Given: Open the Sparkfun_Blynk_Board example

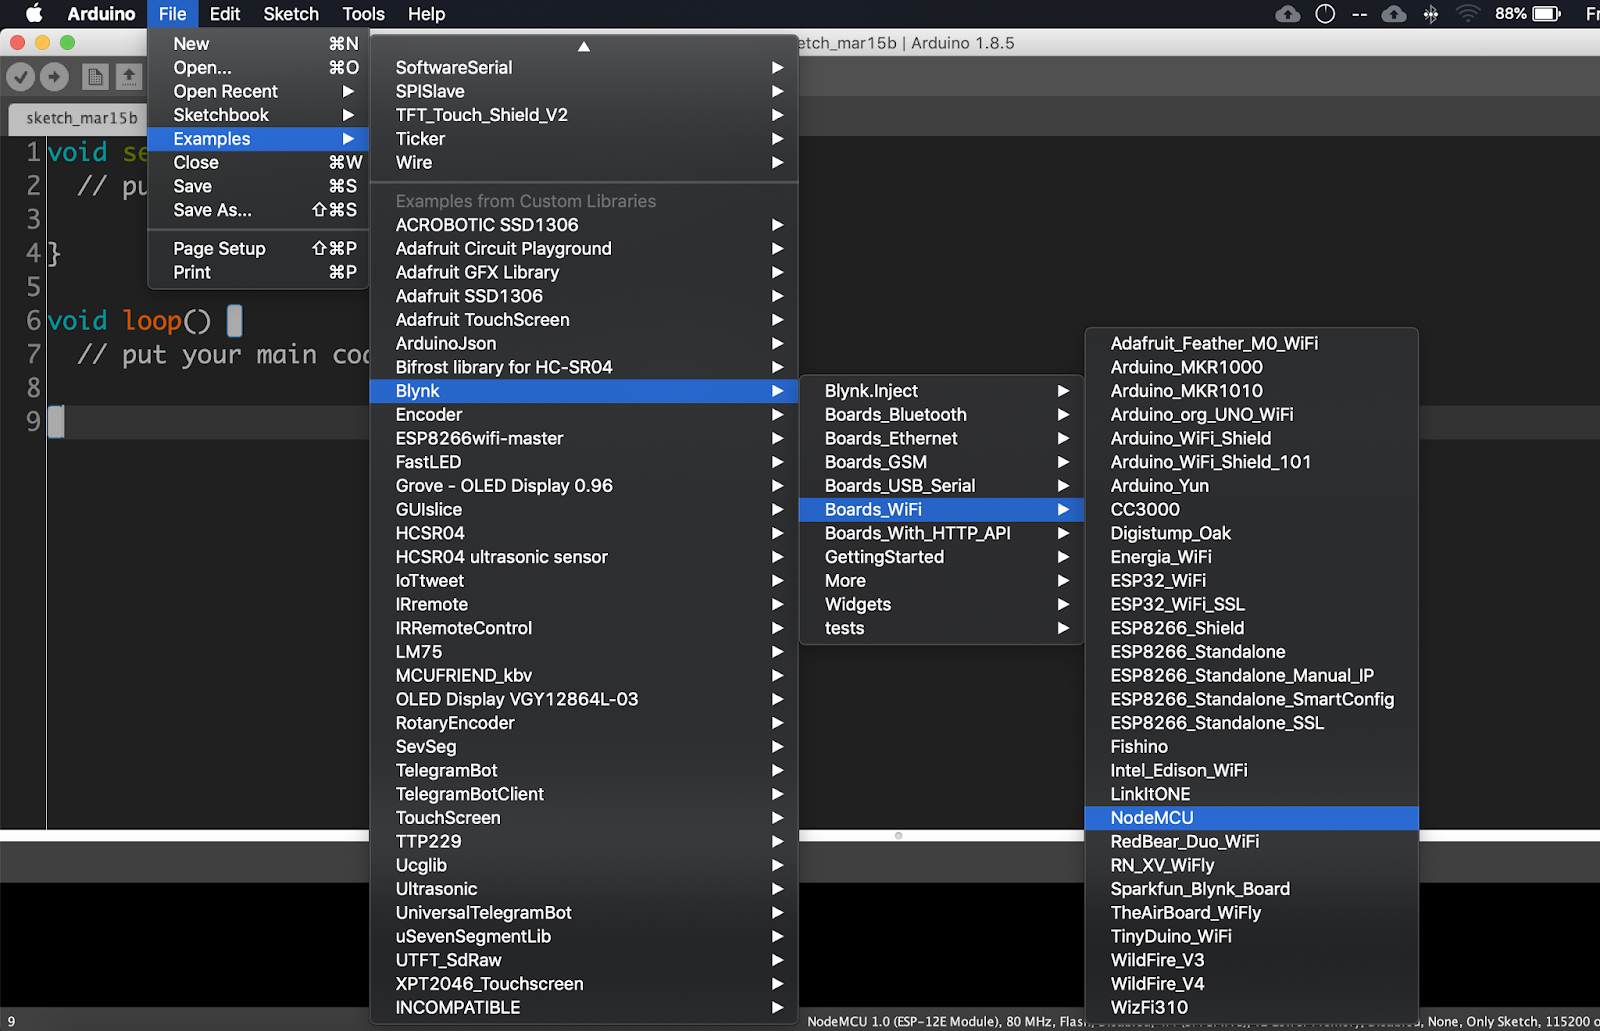Looking at the screenshot, I should (x=1251, y=889).
